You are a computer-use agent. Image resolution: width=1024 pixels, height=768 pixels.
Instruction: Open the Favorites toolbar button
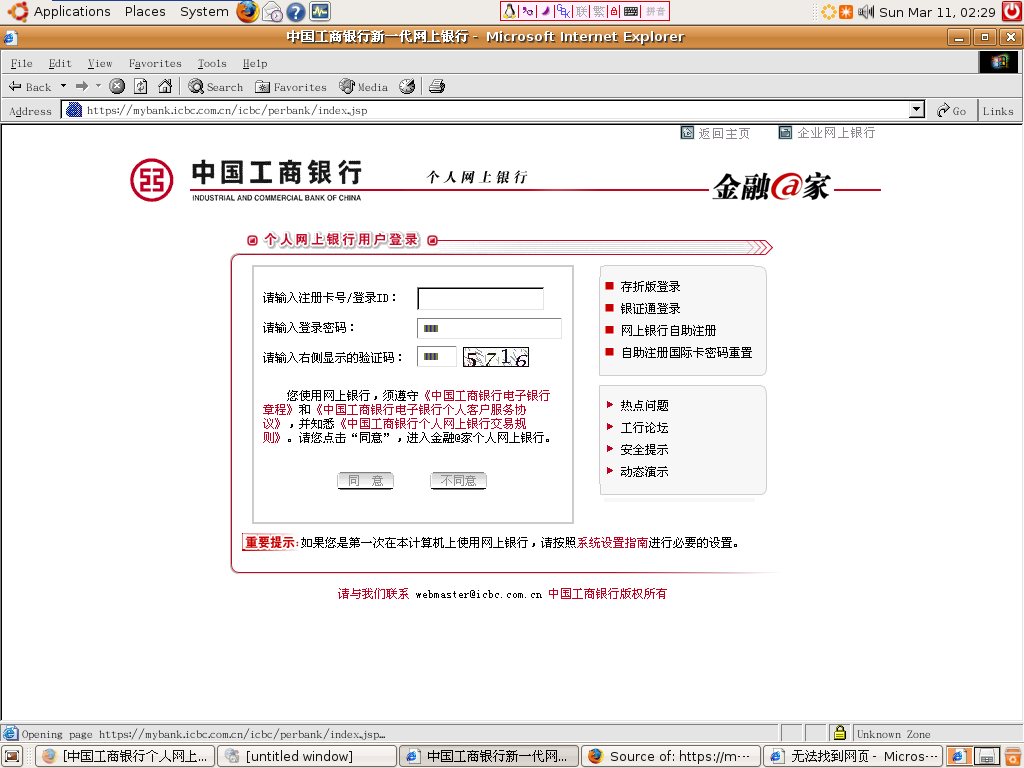pyautogui.click(x=291, y=87)
